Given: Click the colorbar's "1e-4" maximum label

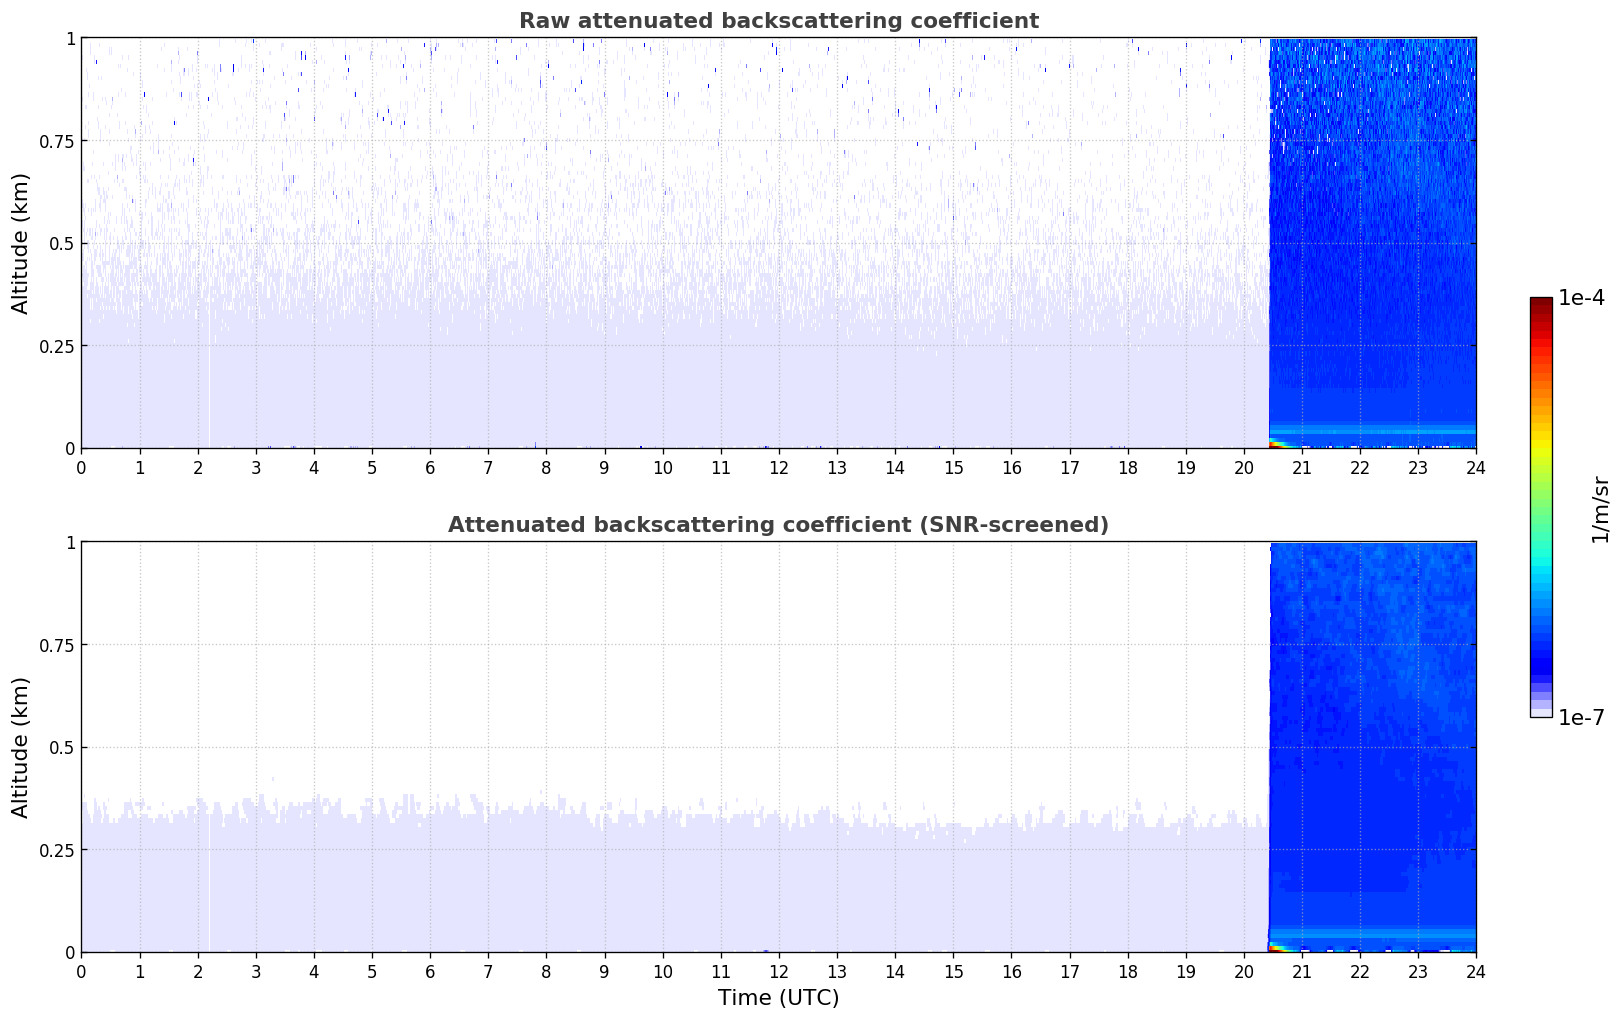Looking at the screenshot, I should tap(1580, 298).
